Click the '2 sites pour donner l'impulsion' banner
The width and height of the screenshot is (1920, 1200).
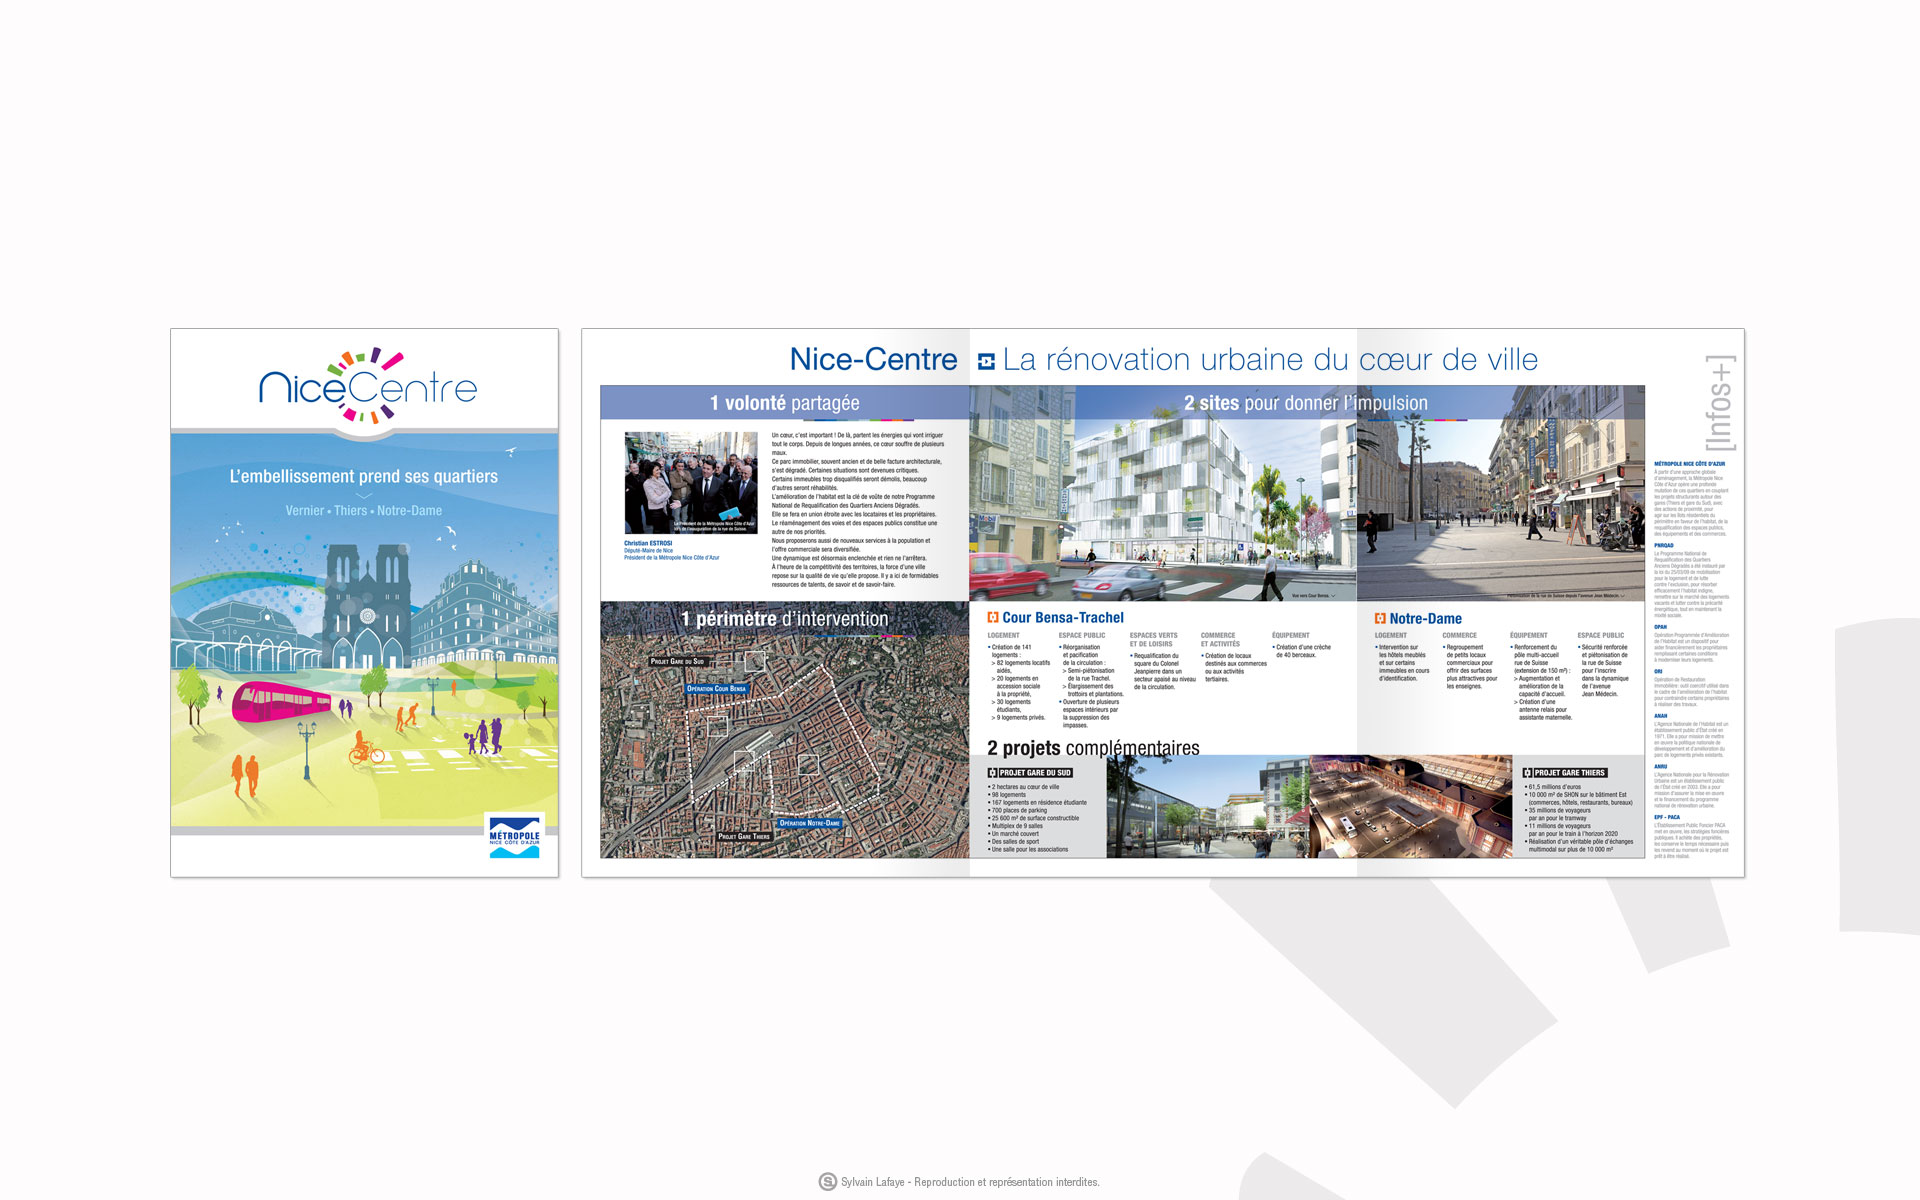click(x=1306, y=403)
